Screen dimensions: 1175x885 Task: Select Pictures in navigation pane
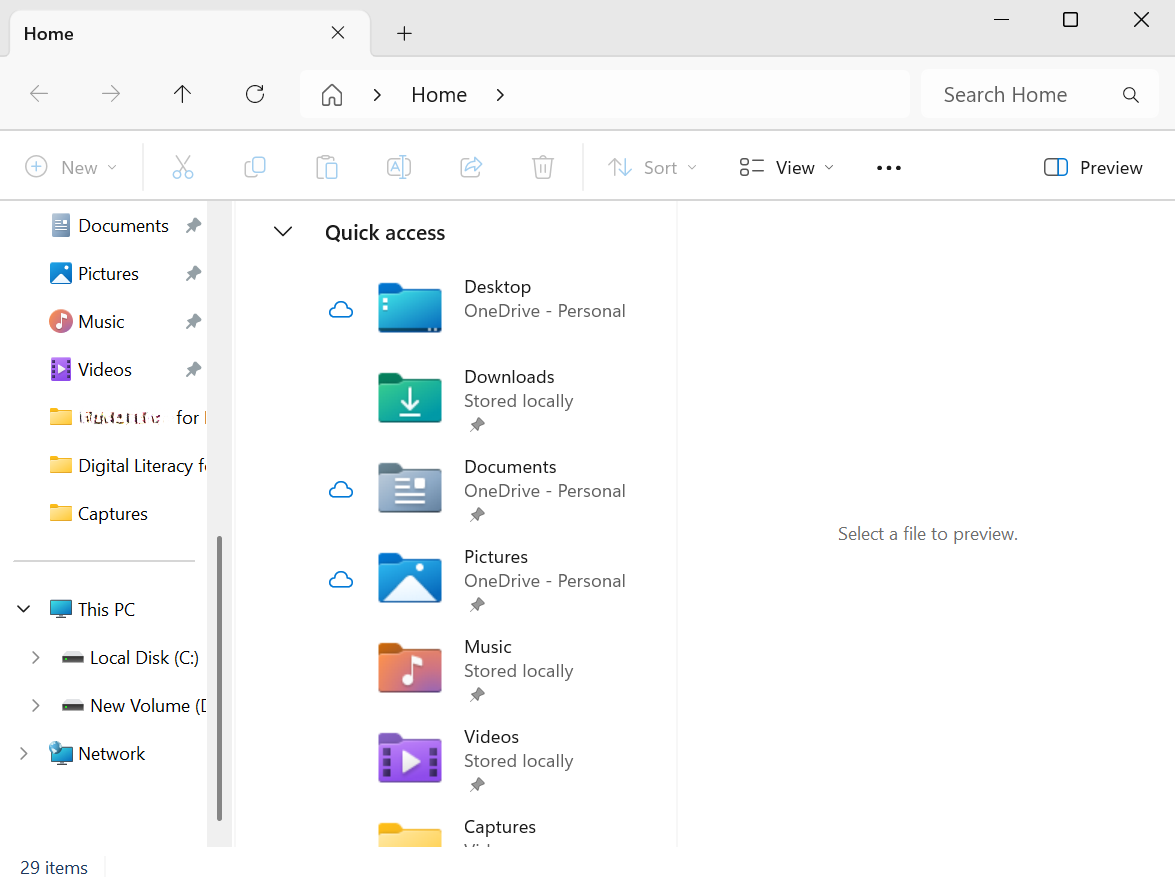(109, 274)
